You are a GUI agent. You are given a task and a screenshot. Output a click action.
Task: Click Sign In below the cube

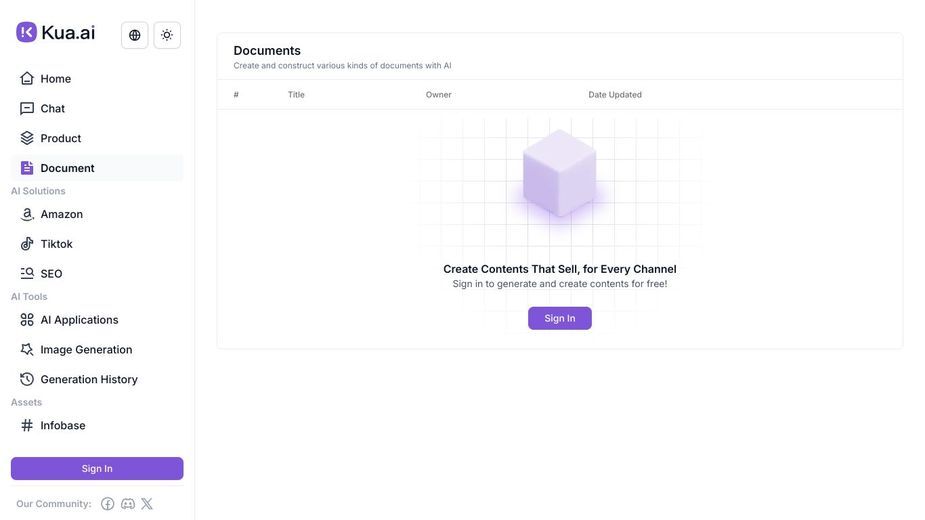560,318
